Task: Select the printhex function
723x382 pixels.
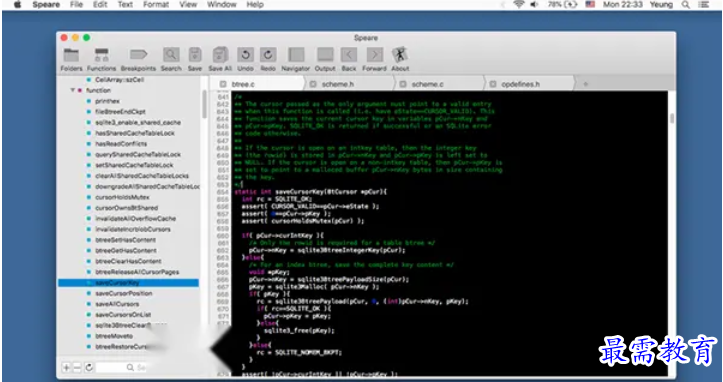Action: pos(107,101)
